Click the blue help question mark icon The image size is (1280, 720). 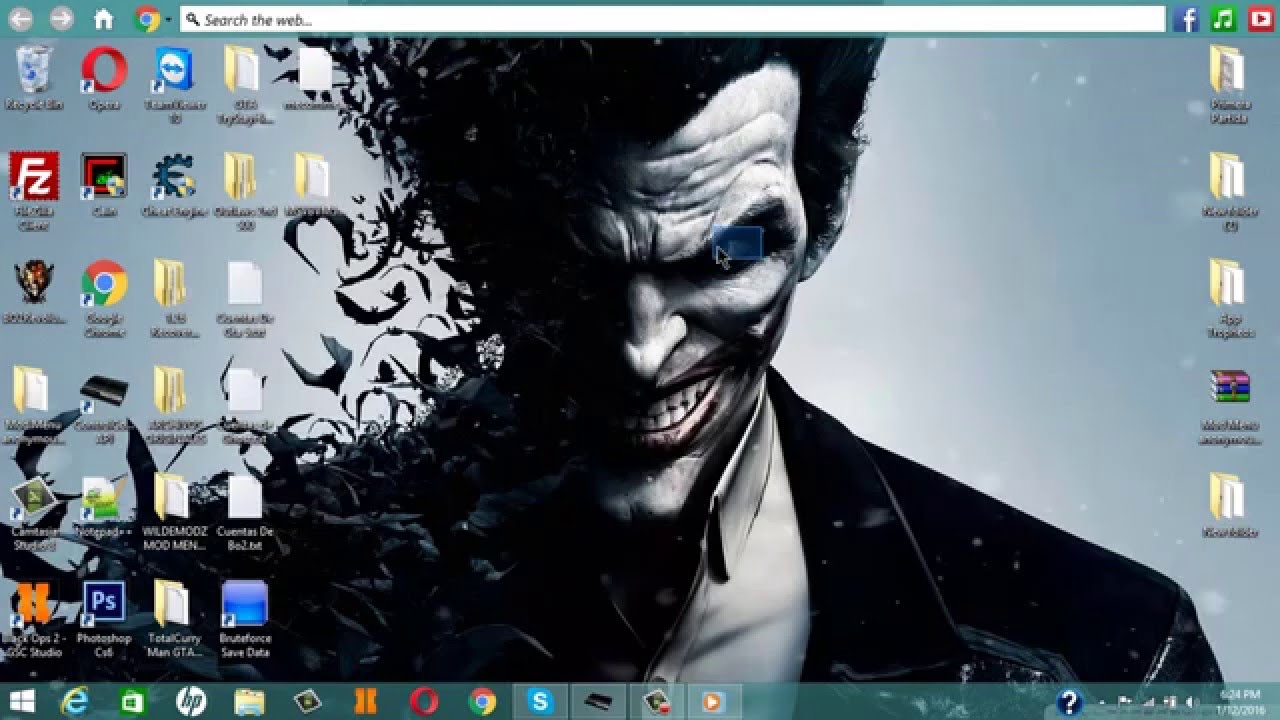tap(1070, 702)
